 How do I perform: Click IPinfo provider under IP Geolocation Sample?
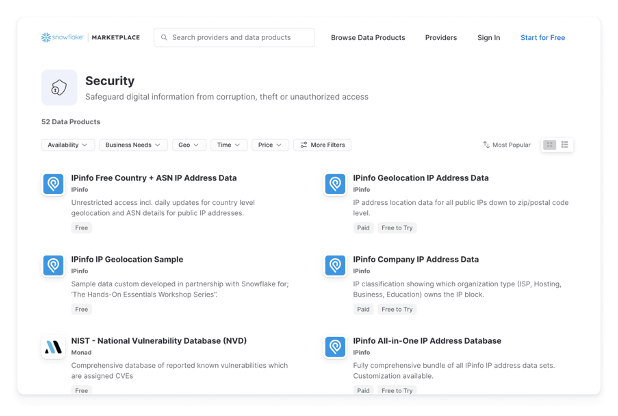tap(80, 271)
